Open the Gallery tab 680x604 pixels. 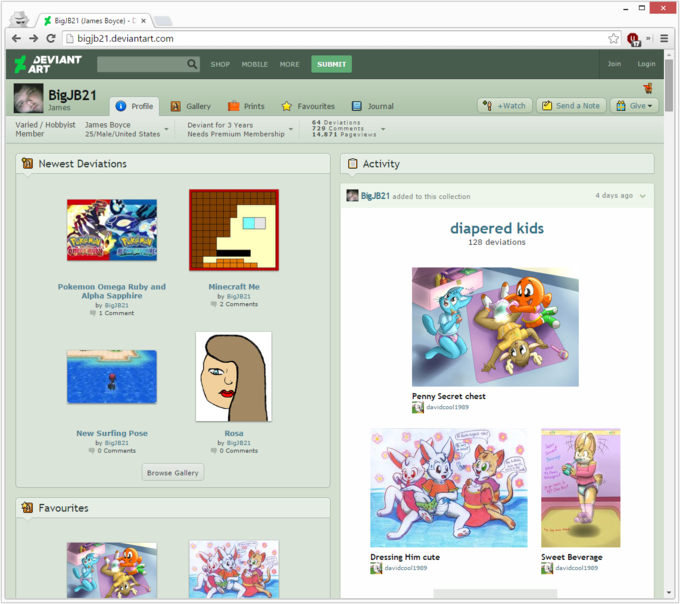click(190, 106)
